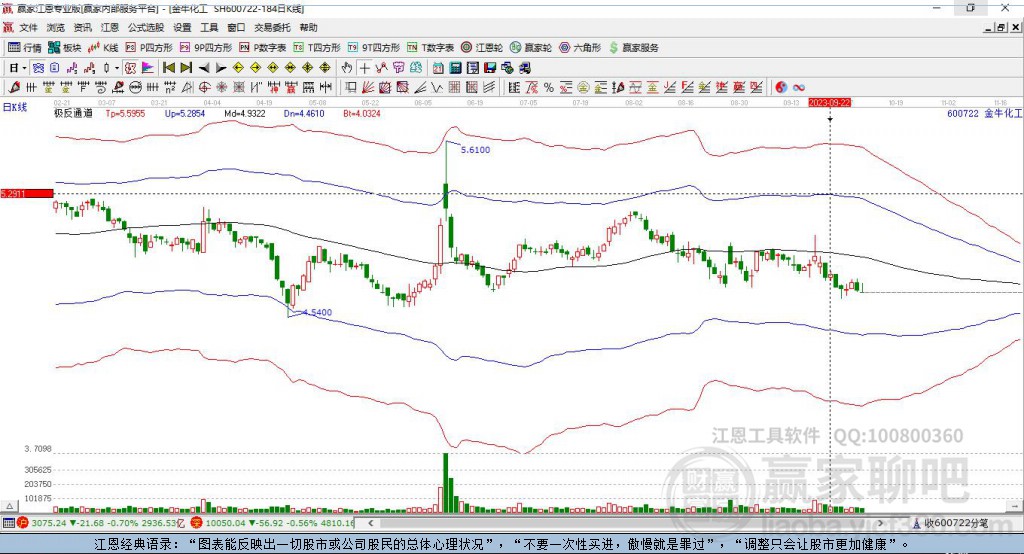
Task: Click the black left arrow icon
Action: coord(204,68)
